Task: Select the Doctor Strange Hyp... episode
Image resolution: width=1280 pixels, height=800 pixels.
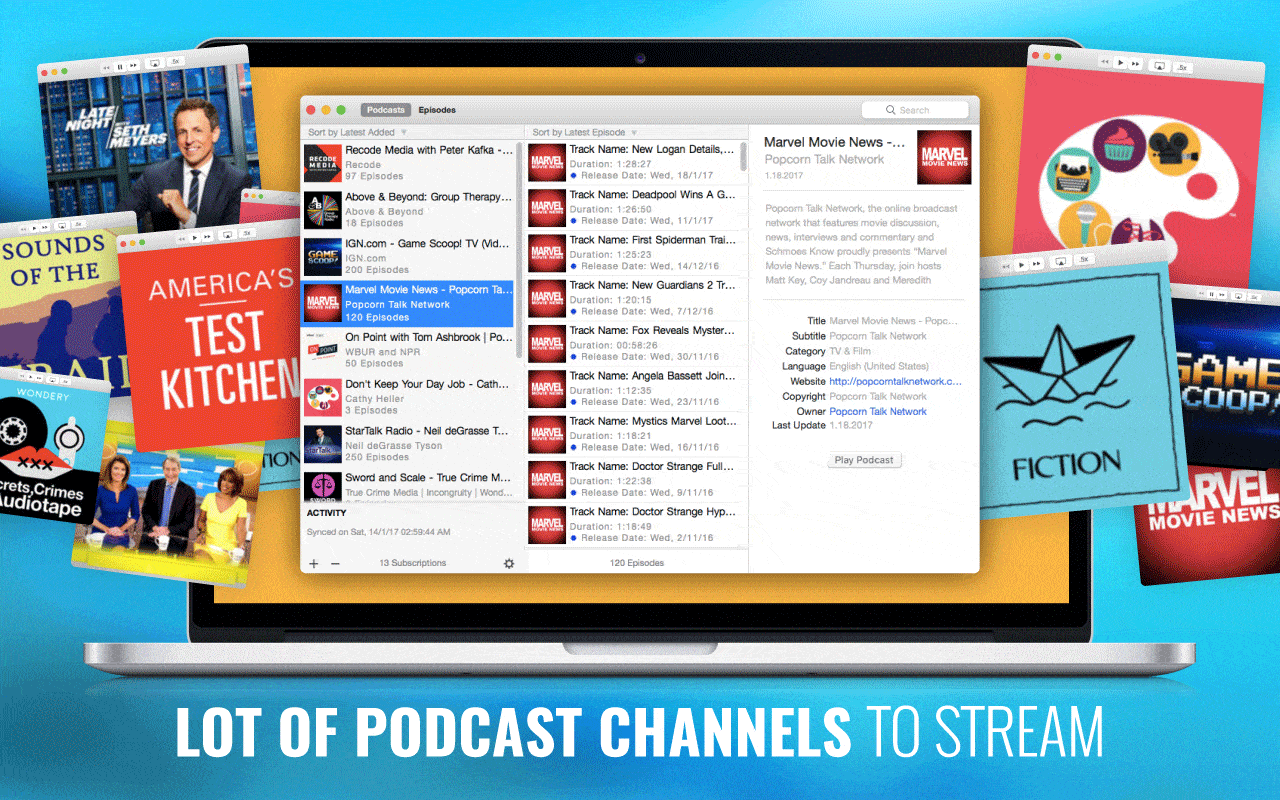Action: (x=635, y=524)
